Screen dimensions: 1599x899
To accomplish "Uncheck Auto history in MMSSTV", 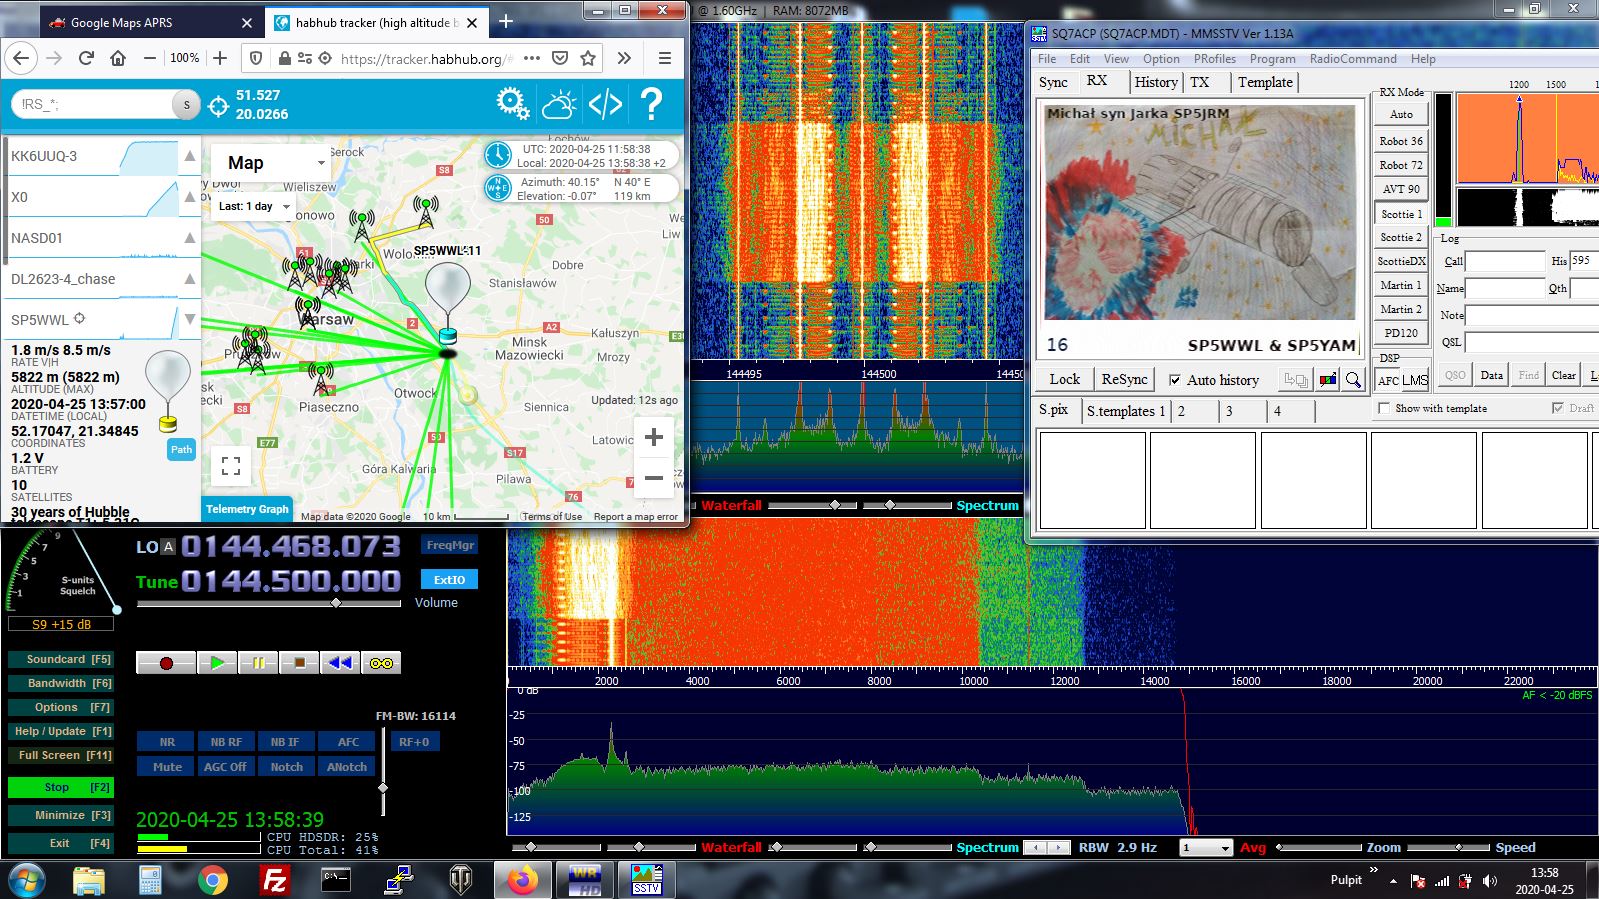I will pos(1175,380).
